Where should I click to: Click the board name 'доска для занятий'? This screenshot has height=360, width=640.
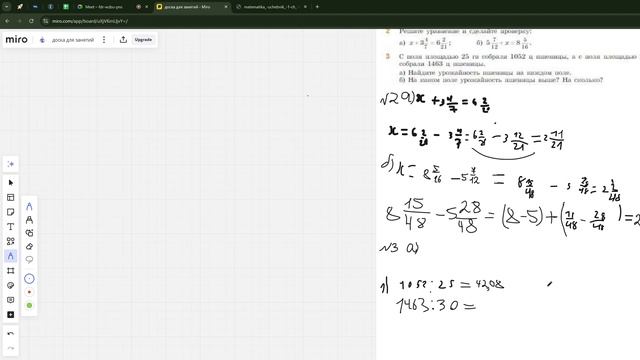click(73, 40)
